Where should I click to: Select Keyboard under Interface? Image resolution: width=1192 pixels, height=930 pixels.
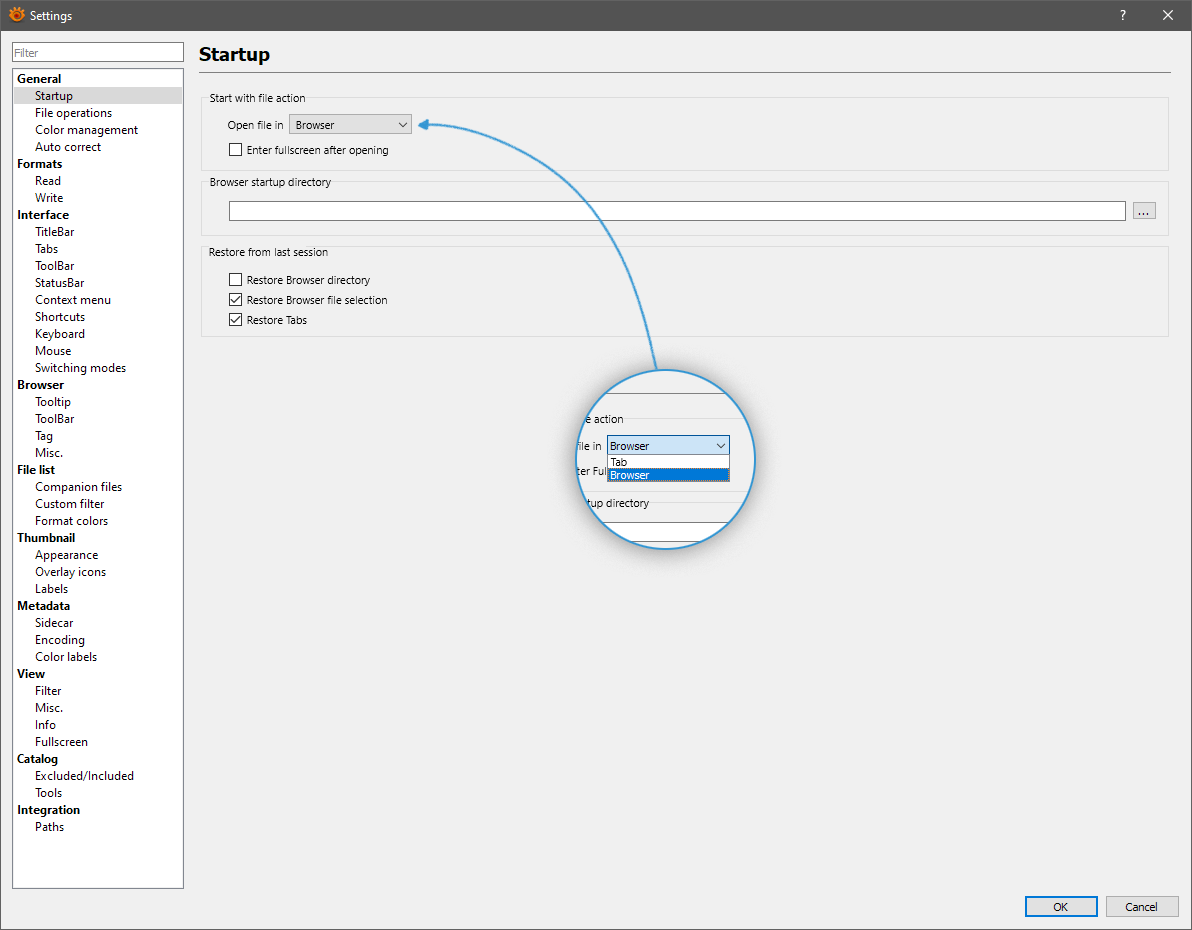[60, 334]
